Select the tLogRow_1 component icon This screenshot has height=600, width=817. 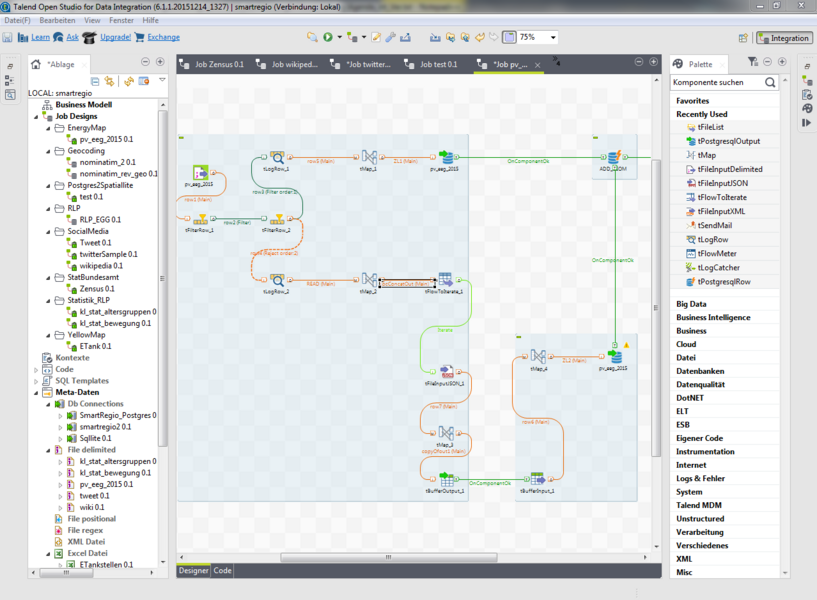coord(277,158)
